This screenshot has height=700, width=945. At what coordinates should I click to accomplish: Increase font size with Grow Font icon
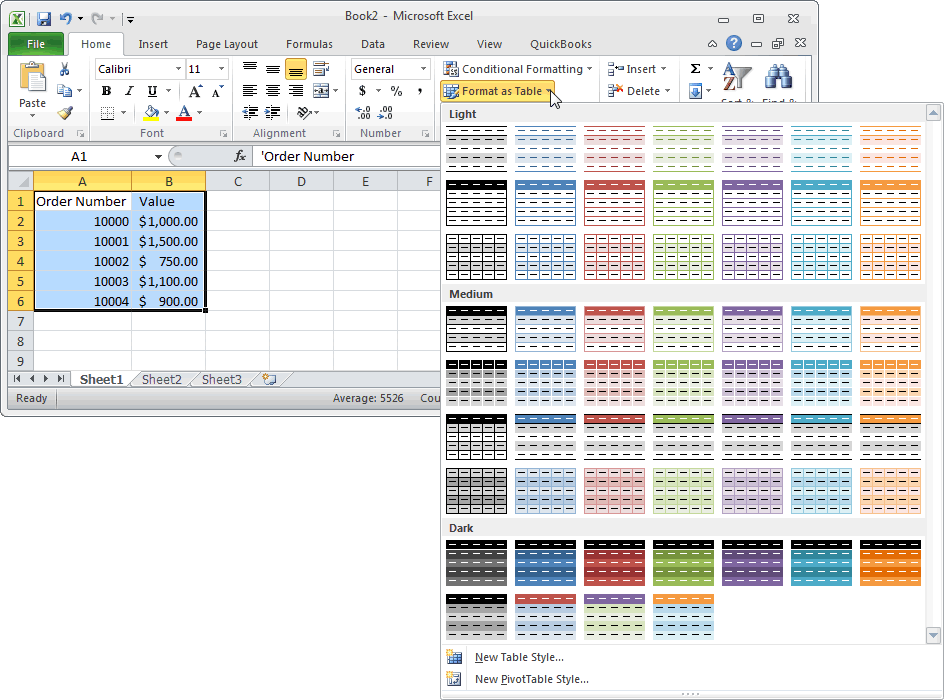click(195, 91)
